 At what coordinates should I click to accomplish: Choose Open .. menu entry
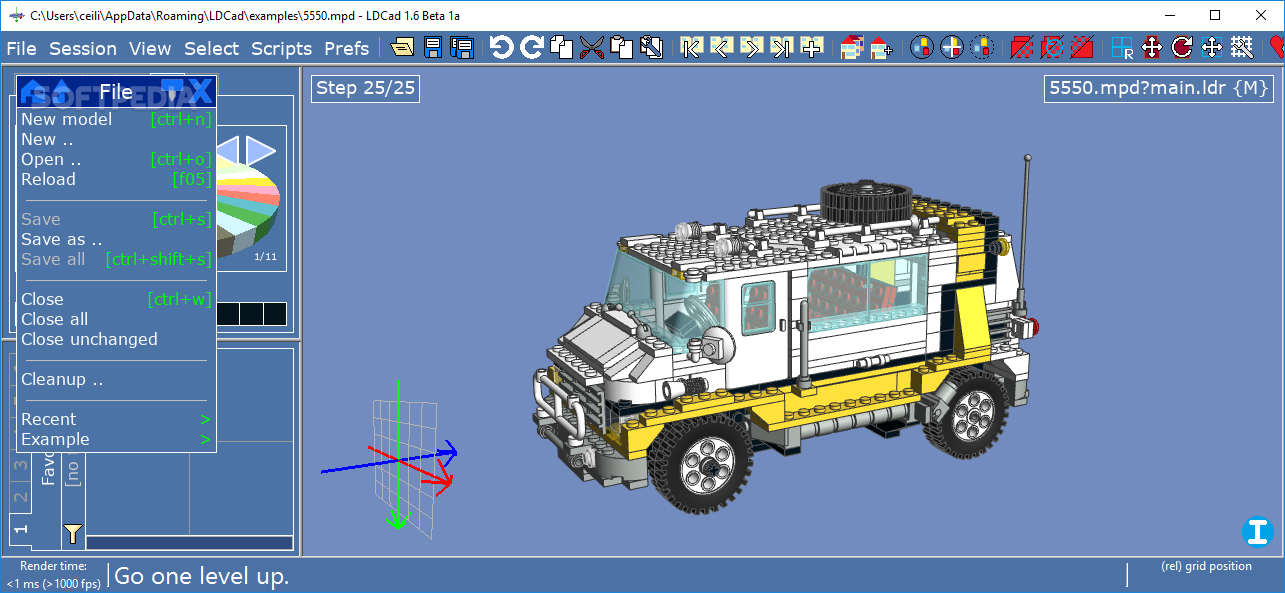[116, 159]
